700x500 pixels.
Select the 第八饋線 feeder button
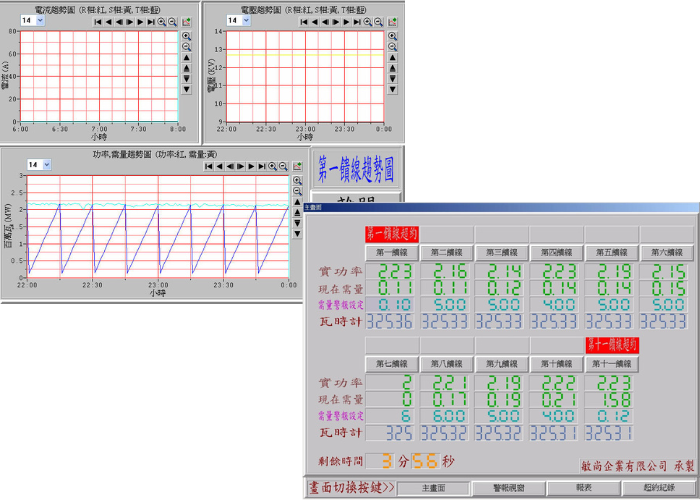pyautogui.click(x=447, y=364)
